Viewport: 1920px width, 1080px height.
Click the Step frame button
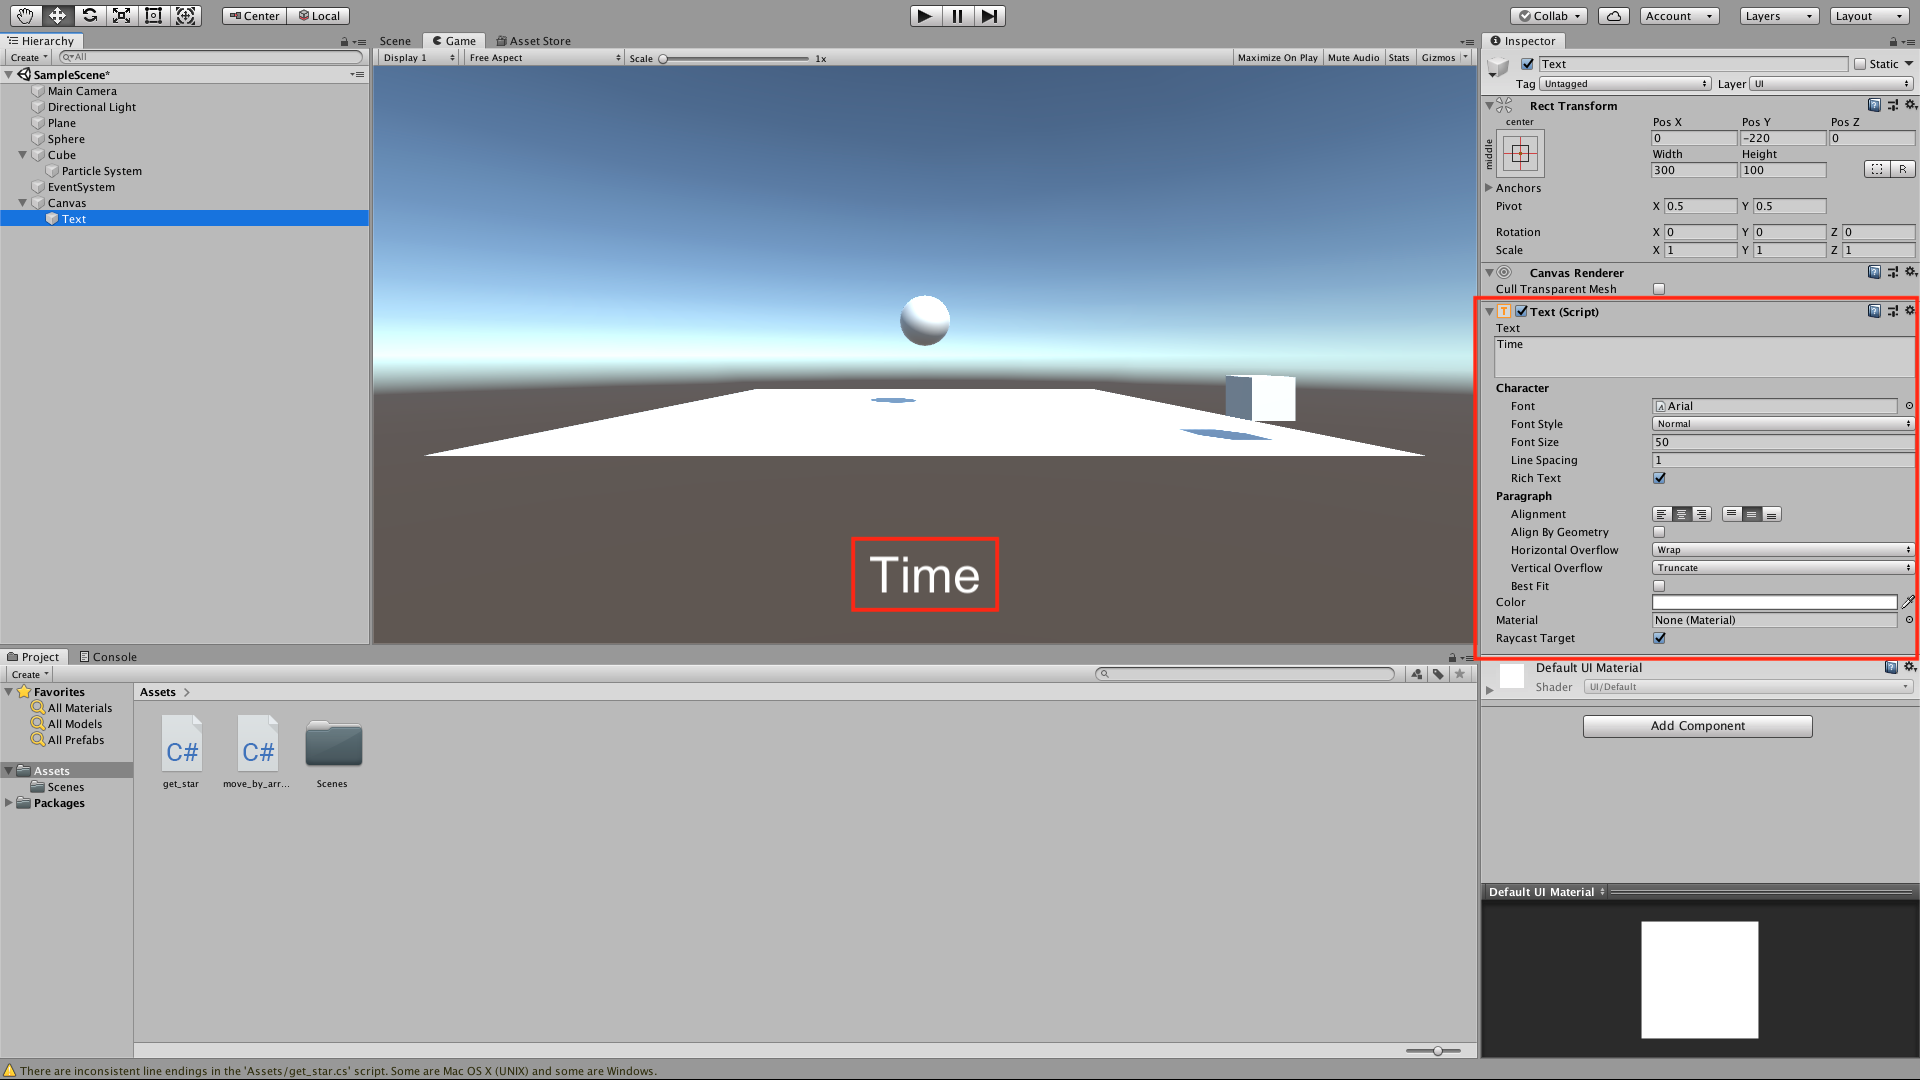989,15
